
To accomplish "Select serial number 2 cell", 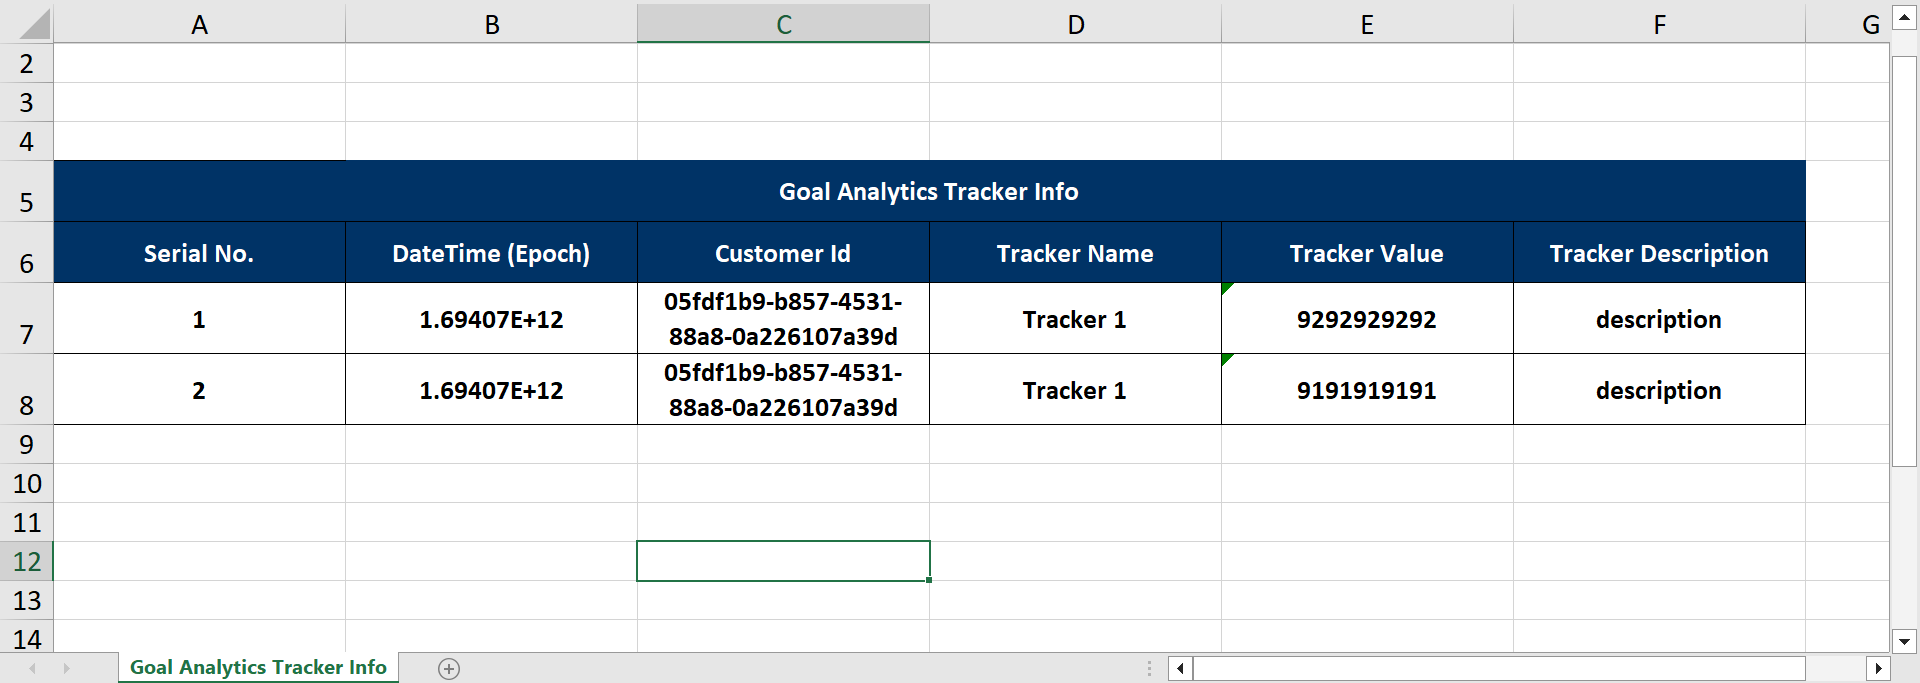I will [x=199, y=390].
